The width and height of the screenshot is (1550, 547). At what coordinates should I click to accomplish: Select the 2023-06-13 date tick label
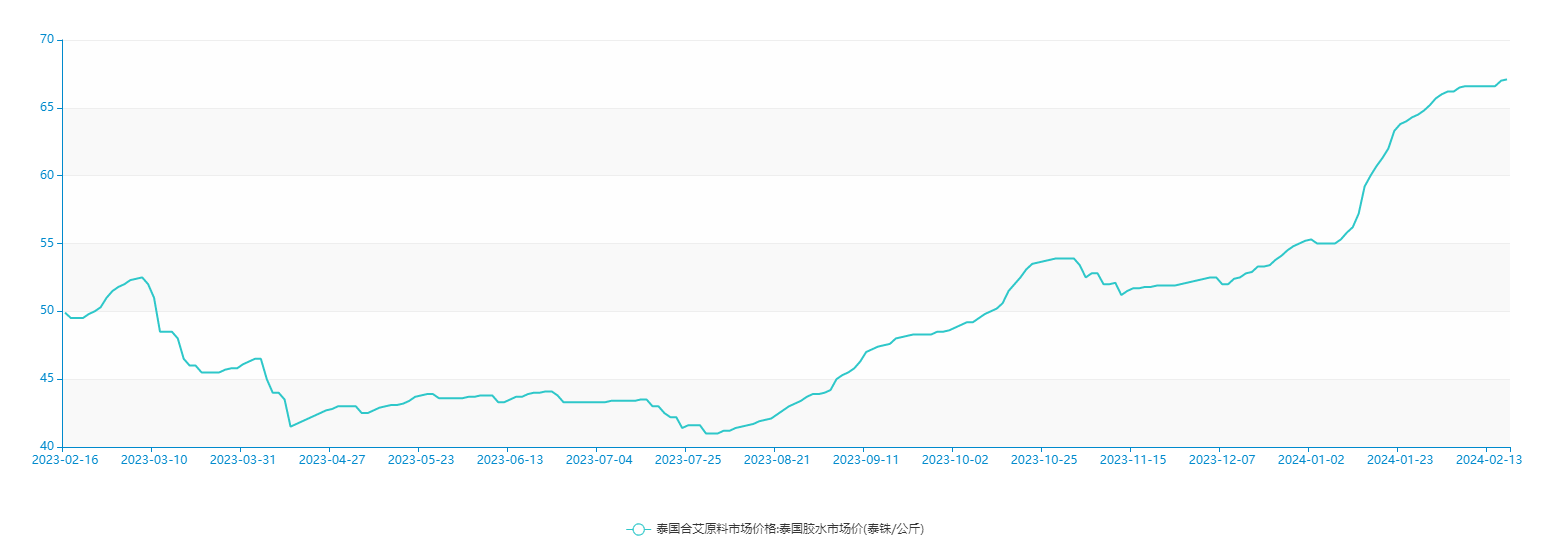click(510, 460)
